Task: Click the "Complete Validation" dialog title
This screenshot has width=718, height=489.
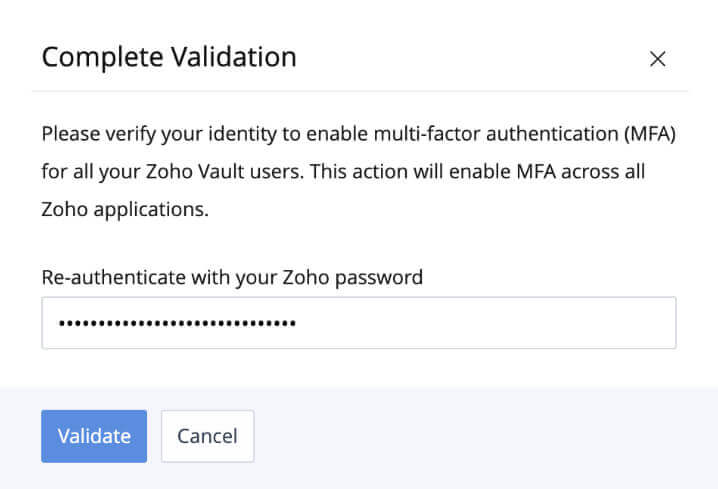Action: pyautogui.click(x=169, y=57)
